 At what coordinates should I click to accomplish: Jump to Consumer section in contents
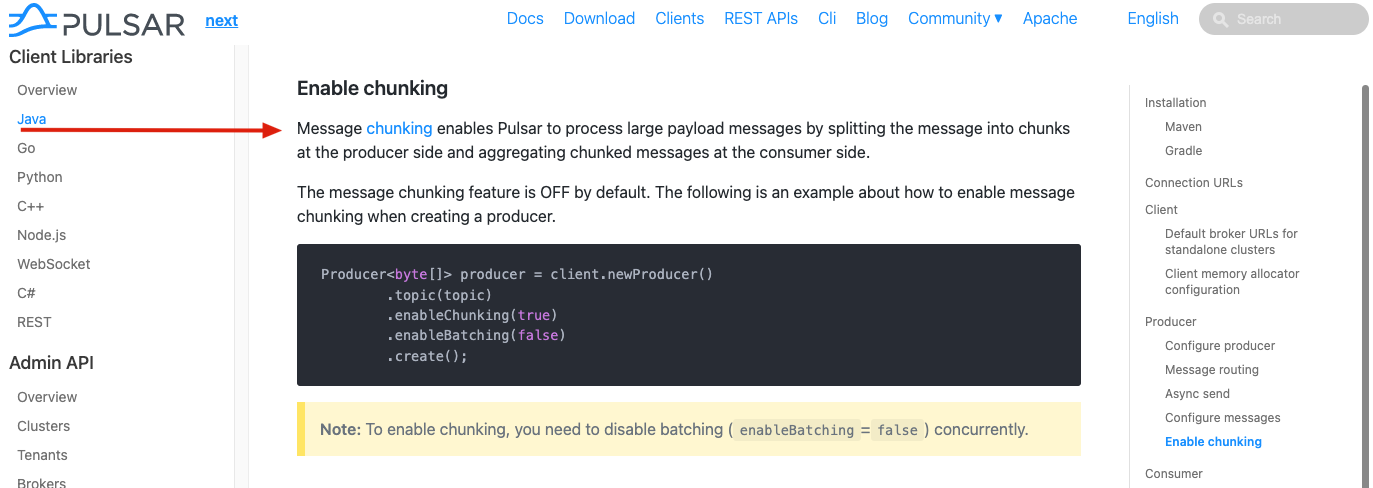[x=1174, y=474]
